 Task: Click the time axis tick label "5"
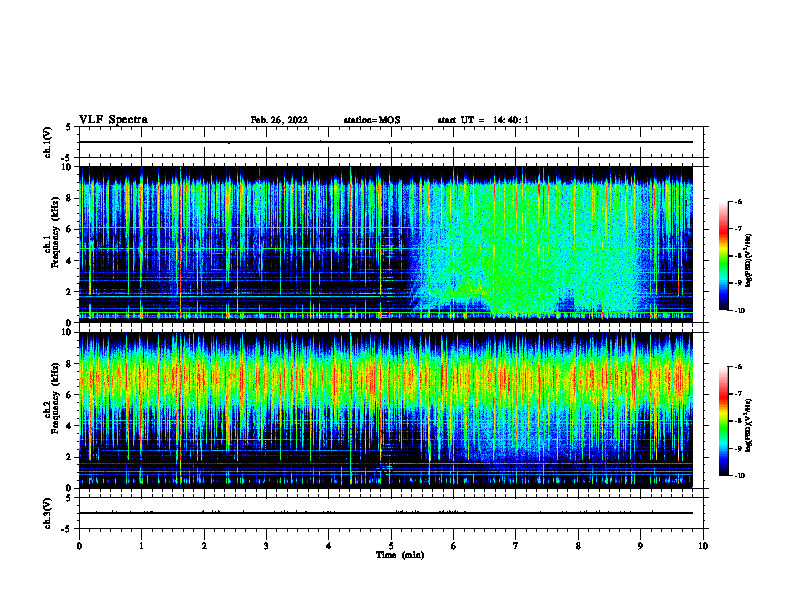391,546
